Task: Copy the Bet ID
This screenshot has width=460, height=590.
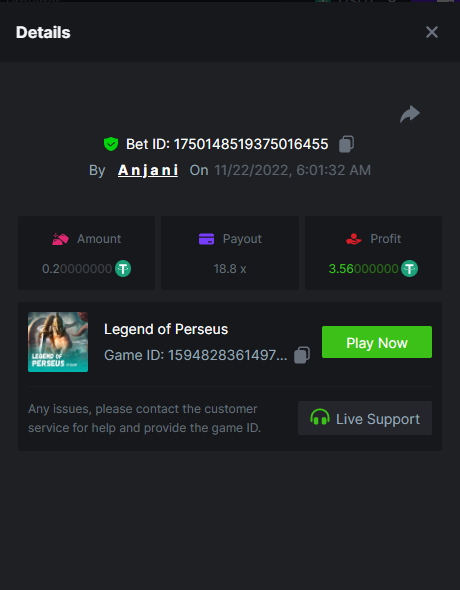Action: point(346,144)
